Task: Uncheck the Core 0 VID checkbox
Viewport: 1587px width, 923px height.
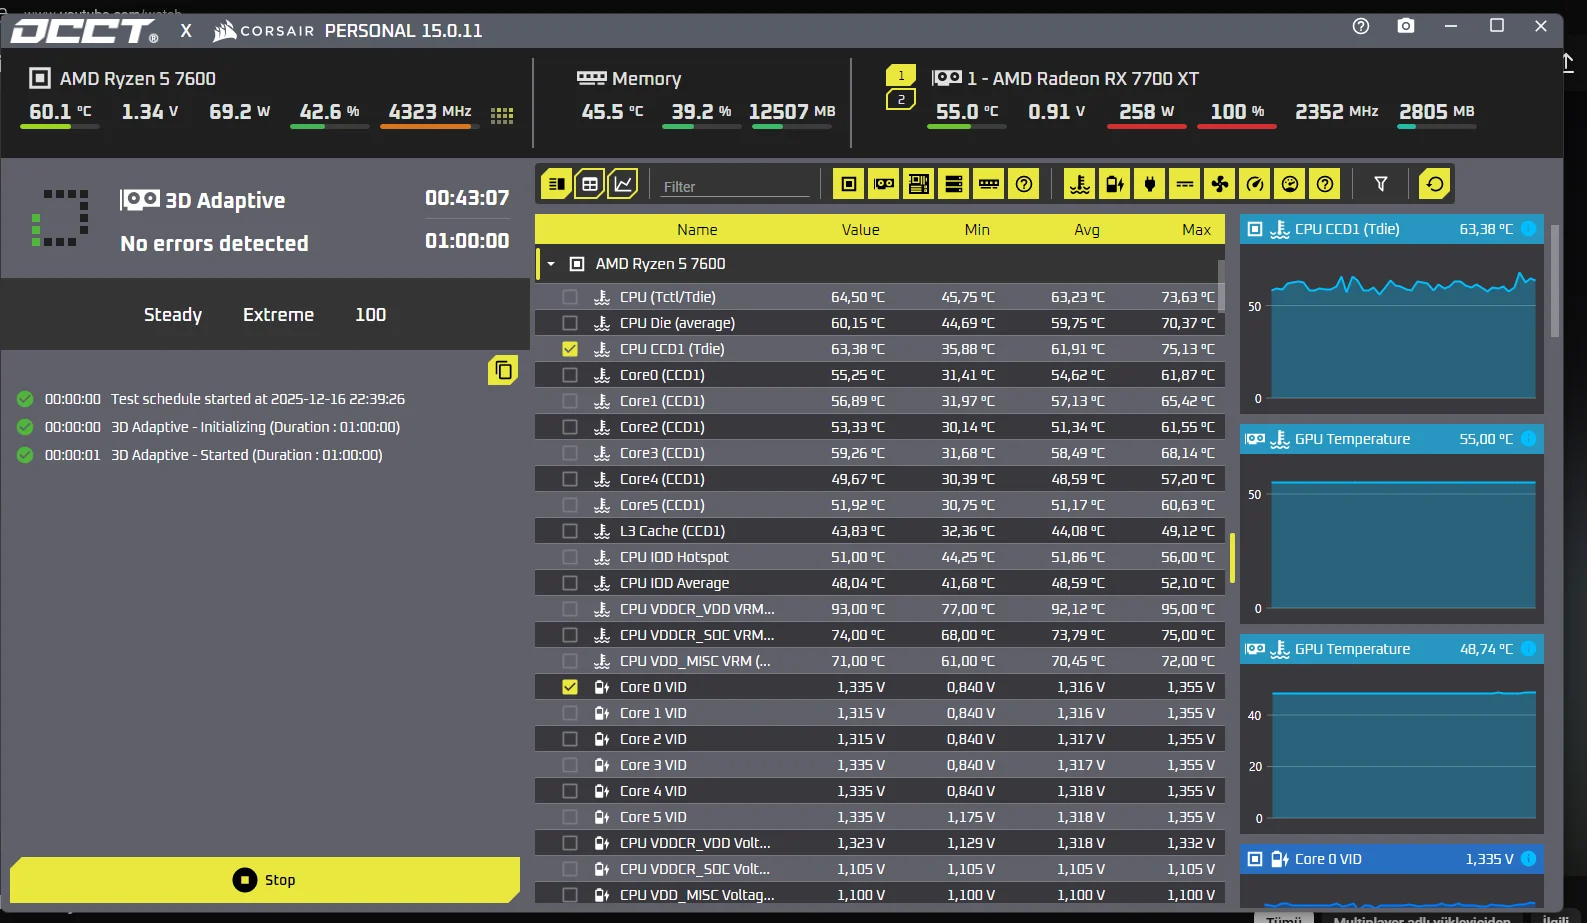Action: pos(570,687)
